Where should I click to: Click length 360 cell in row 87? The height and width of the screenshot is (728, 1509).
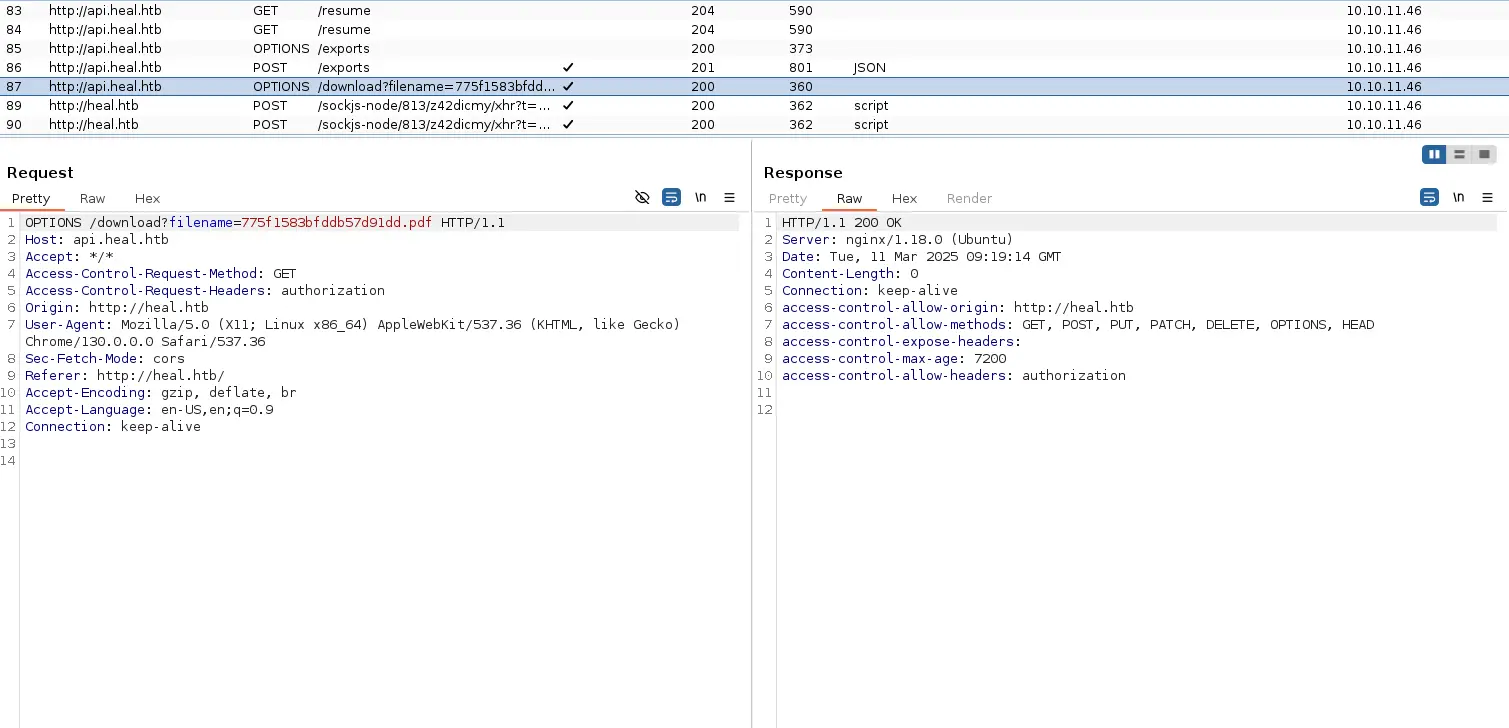pos(800,87)
